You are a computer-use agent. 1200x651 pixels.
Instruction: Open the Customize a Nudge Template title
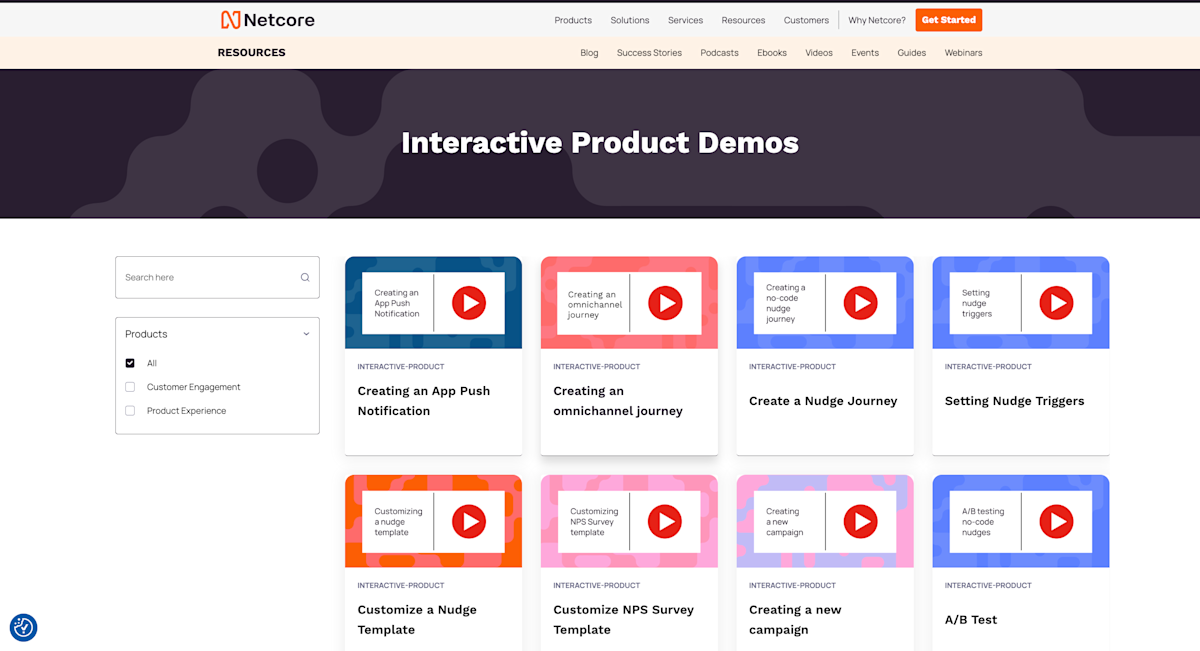click(417, 620)
